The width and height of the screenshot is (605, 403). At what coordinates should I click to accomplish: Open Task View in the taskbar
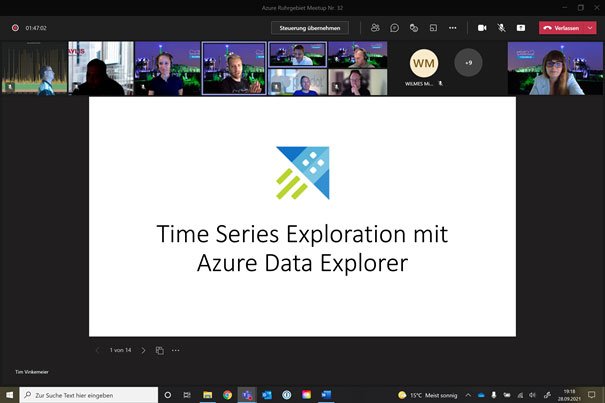coord(187,395)
